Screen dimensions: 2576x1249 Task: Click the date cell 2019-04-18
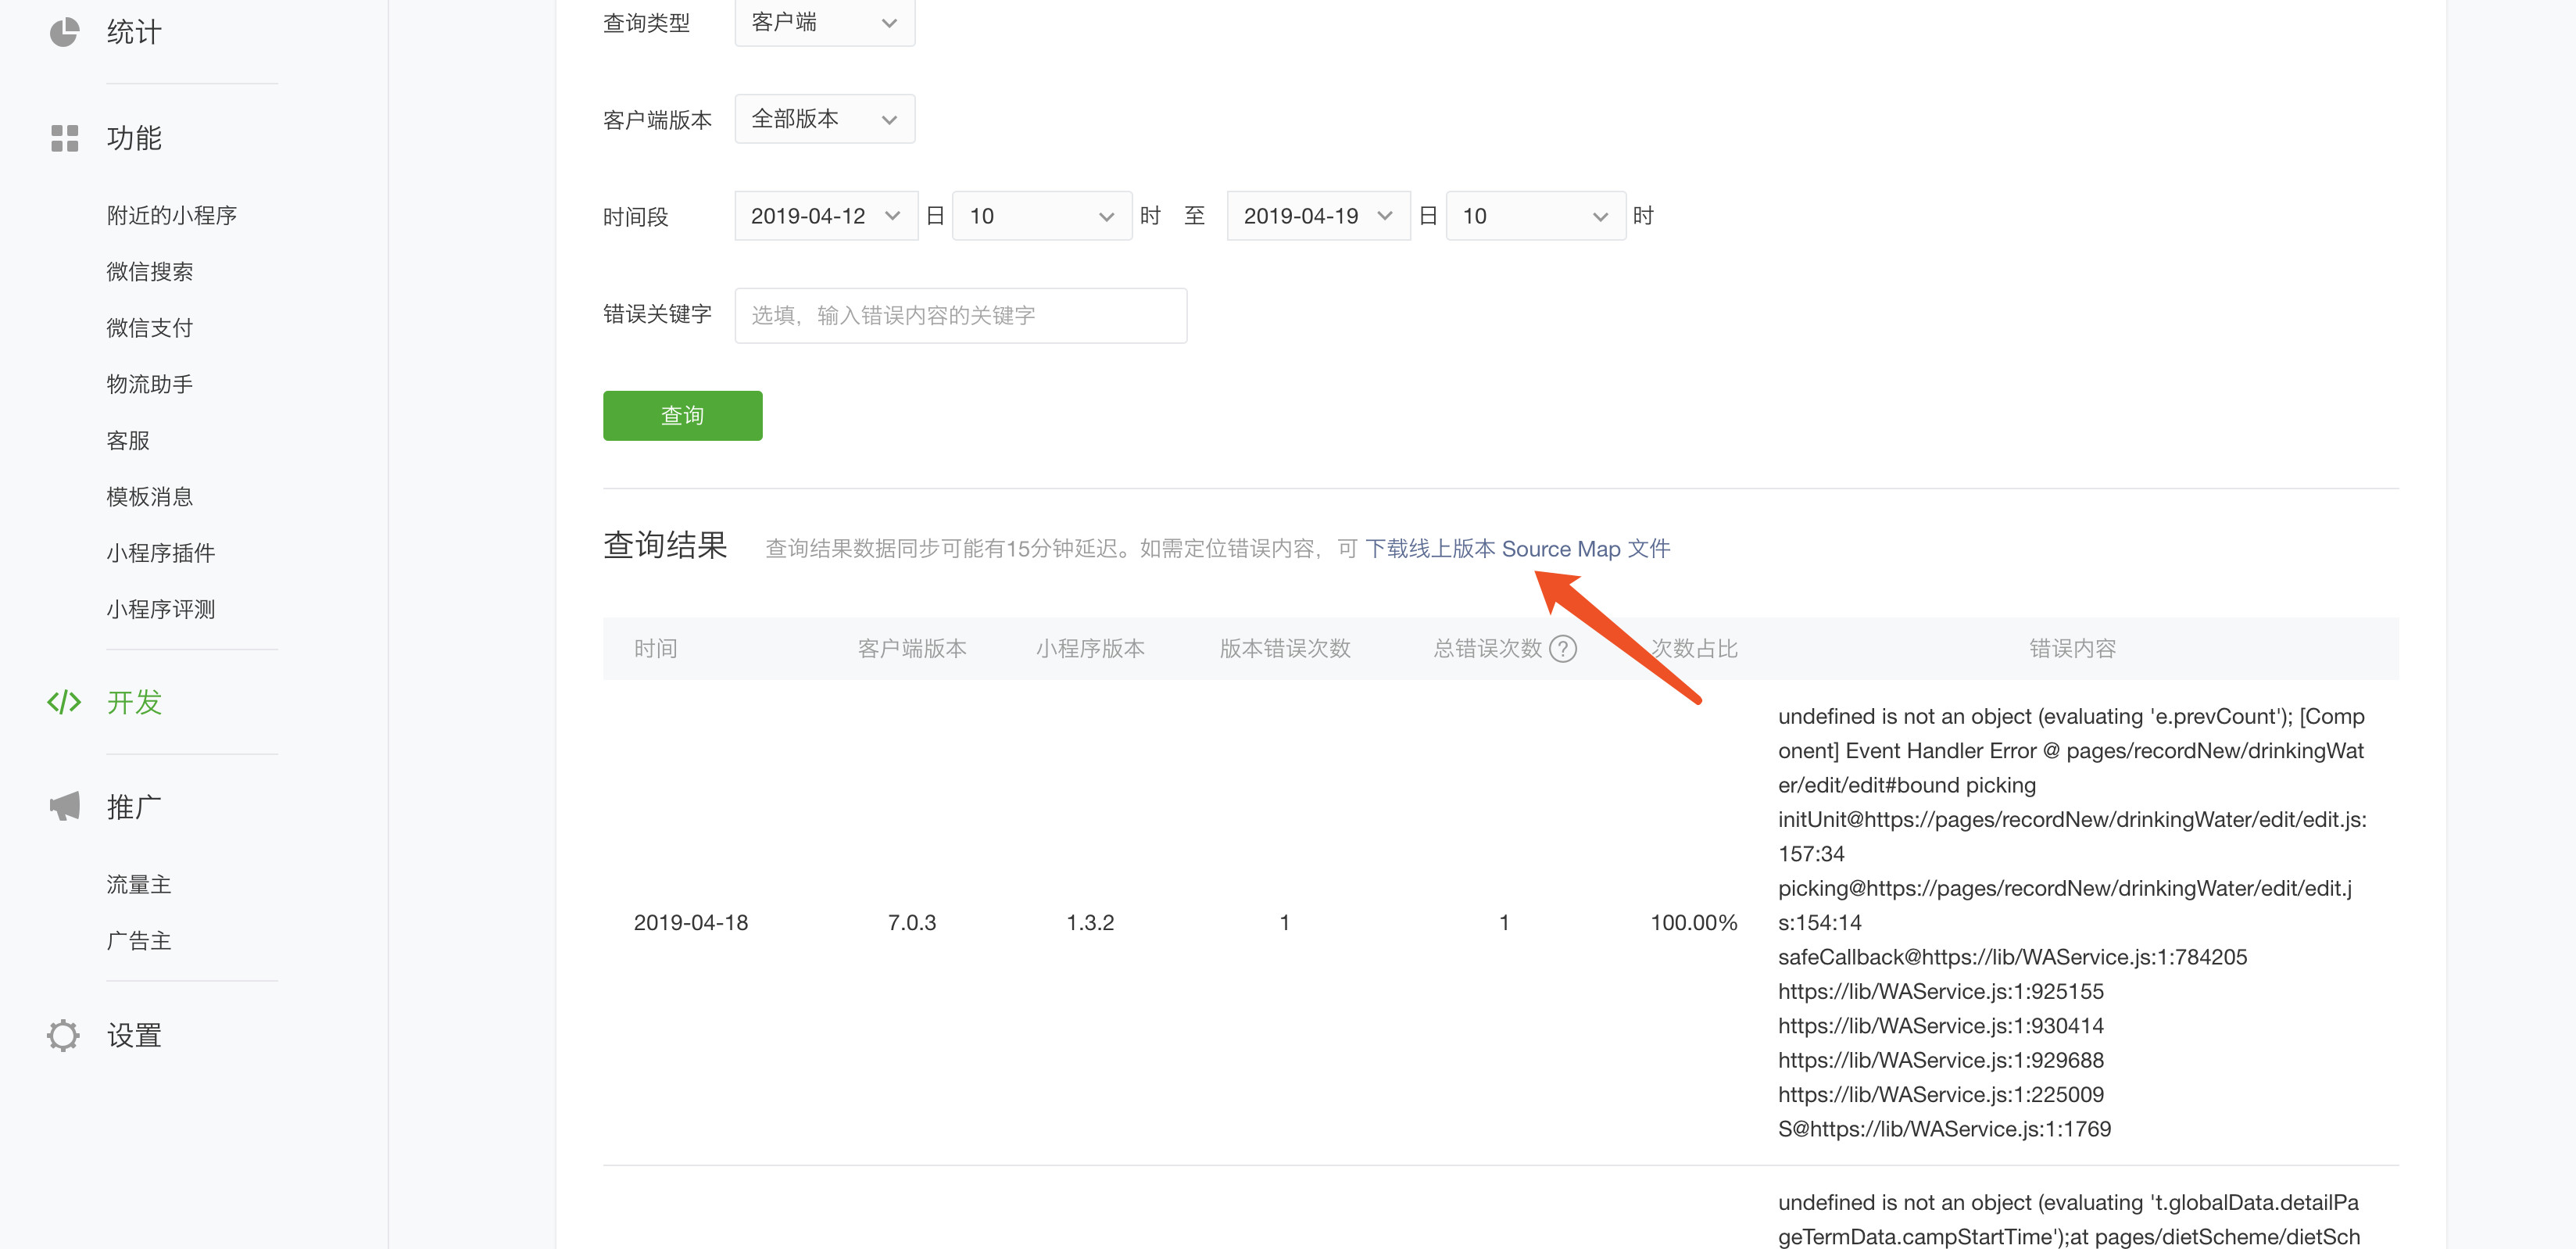(x=691, y=923)
